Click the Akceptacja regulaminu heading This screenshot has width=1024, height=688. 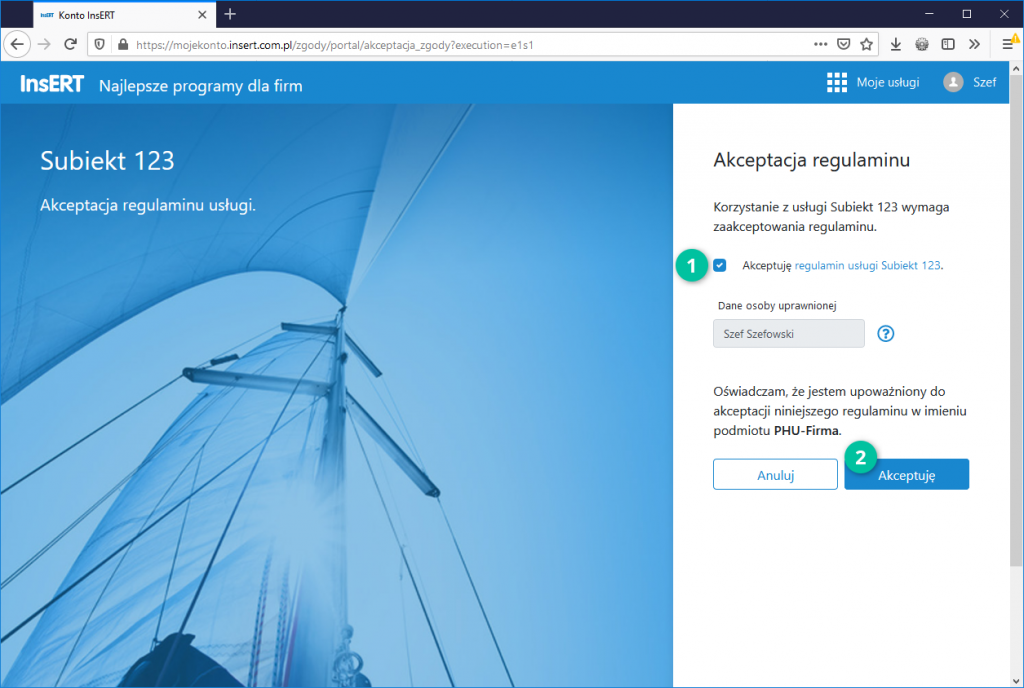(x=811, y=161)
